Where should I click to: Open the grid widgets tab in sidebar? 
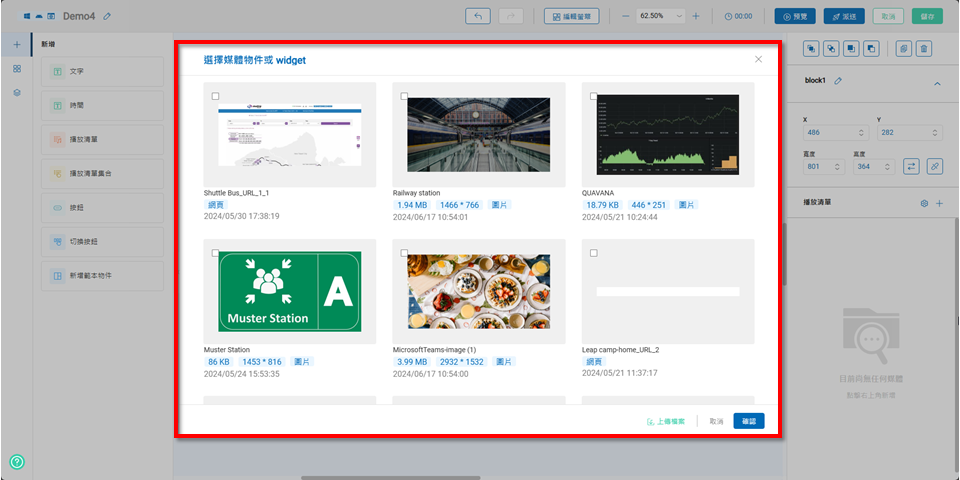tap(17, 69)
